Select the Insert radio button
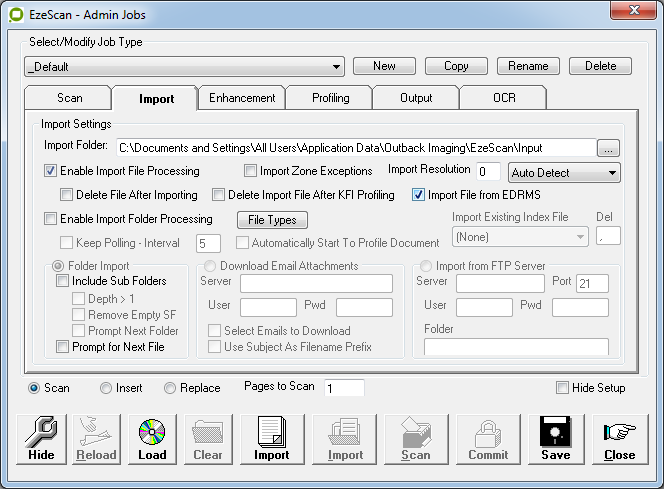 coord(106,388)
